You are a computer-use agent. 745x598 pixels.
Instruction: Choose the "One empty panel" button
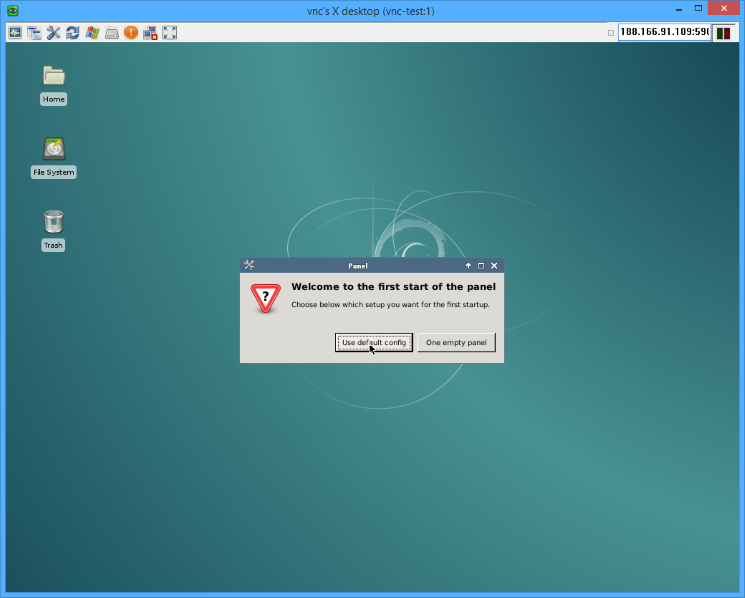click(x=456, y=342)
